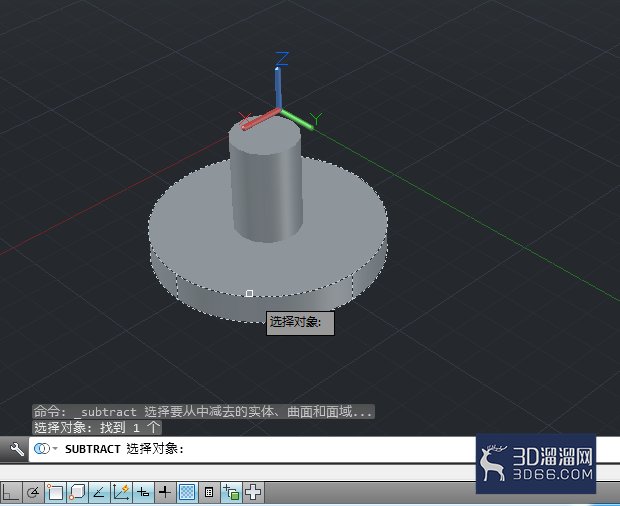The image size is (620, 506).
Task: Click the blue Z axis of UCS icon
Action: pyautogui.click(x=279, y=87)
